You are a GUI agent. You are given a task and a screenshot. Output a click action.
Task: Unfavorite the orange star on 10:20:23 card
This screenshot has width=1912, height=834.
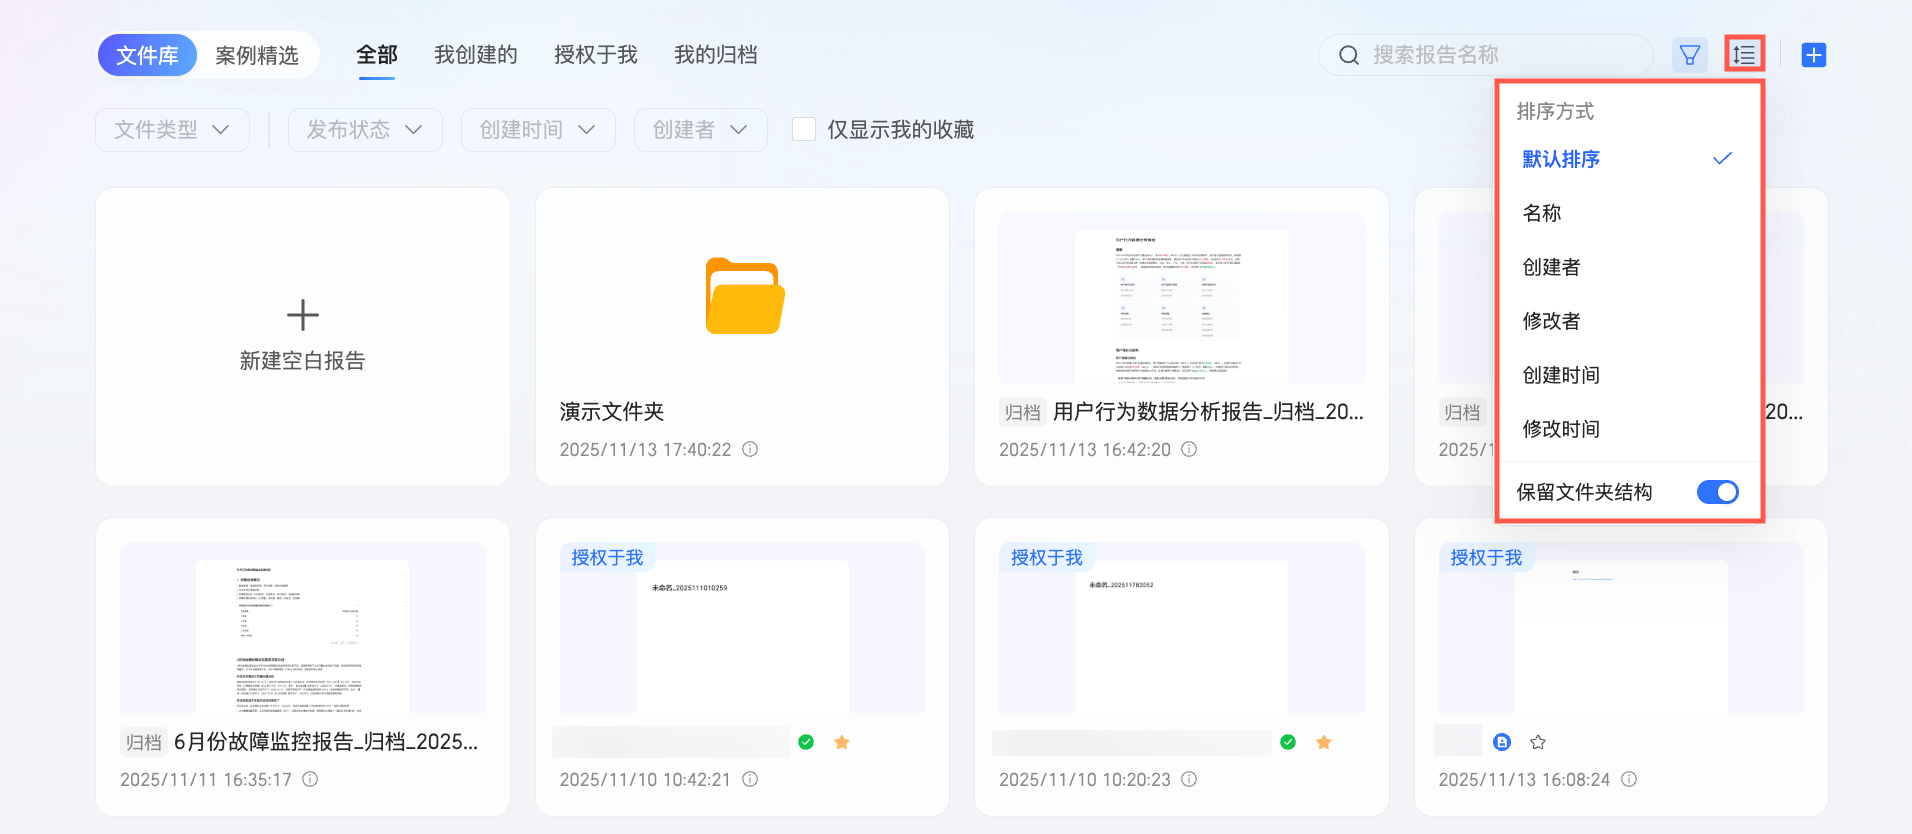[x=1324, y=742]
